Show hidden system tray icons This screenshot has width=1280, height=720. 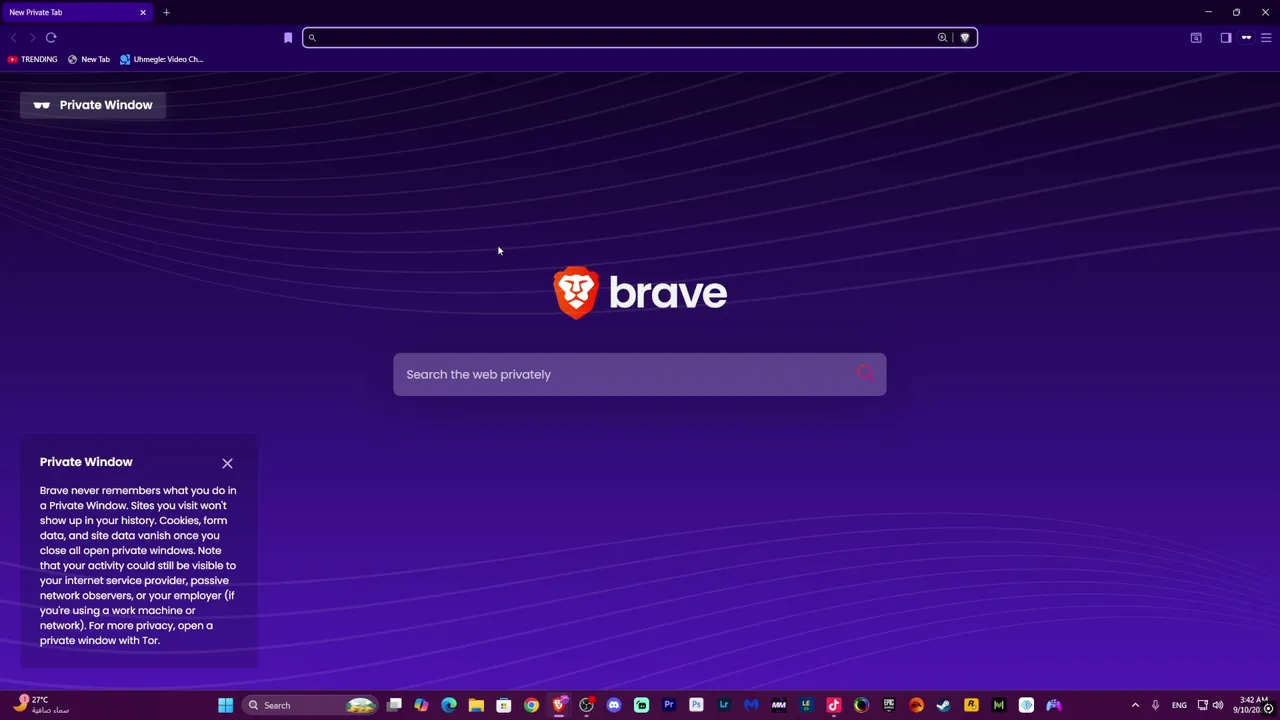[1135, 705]
